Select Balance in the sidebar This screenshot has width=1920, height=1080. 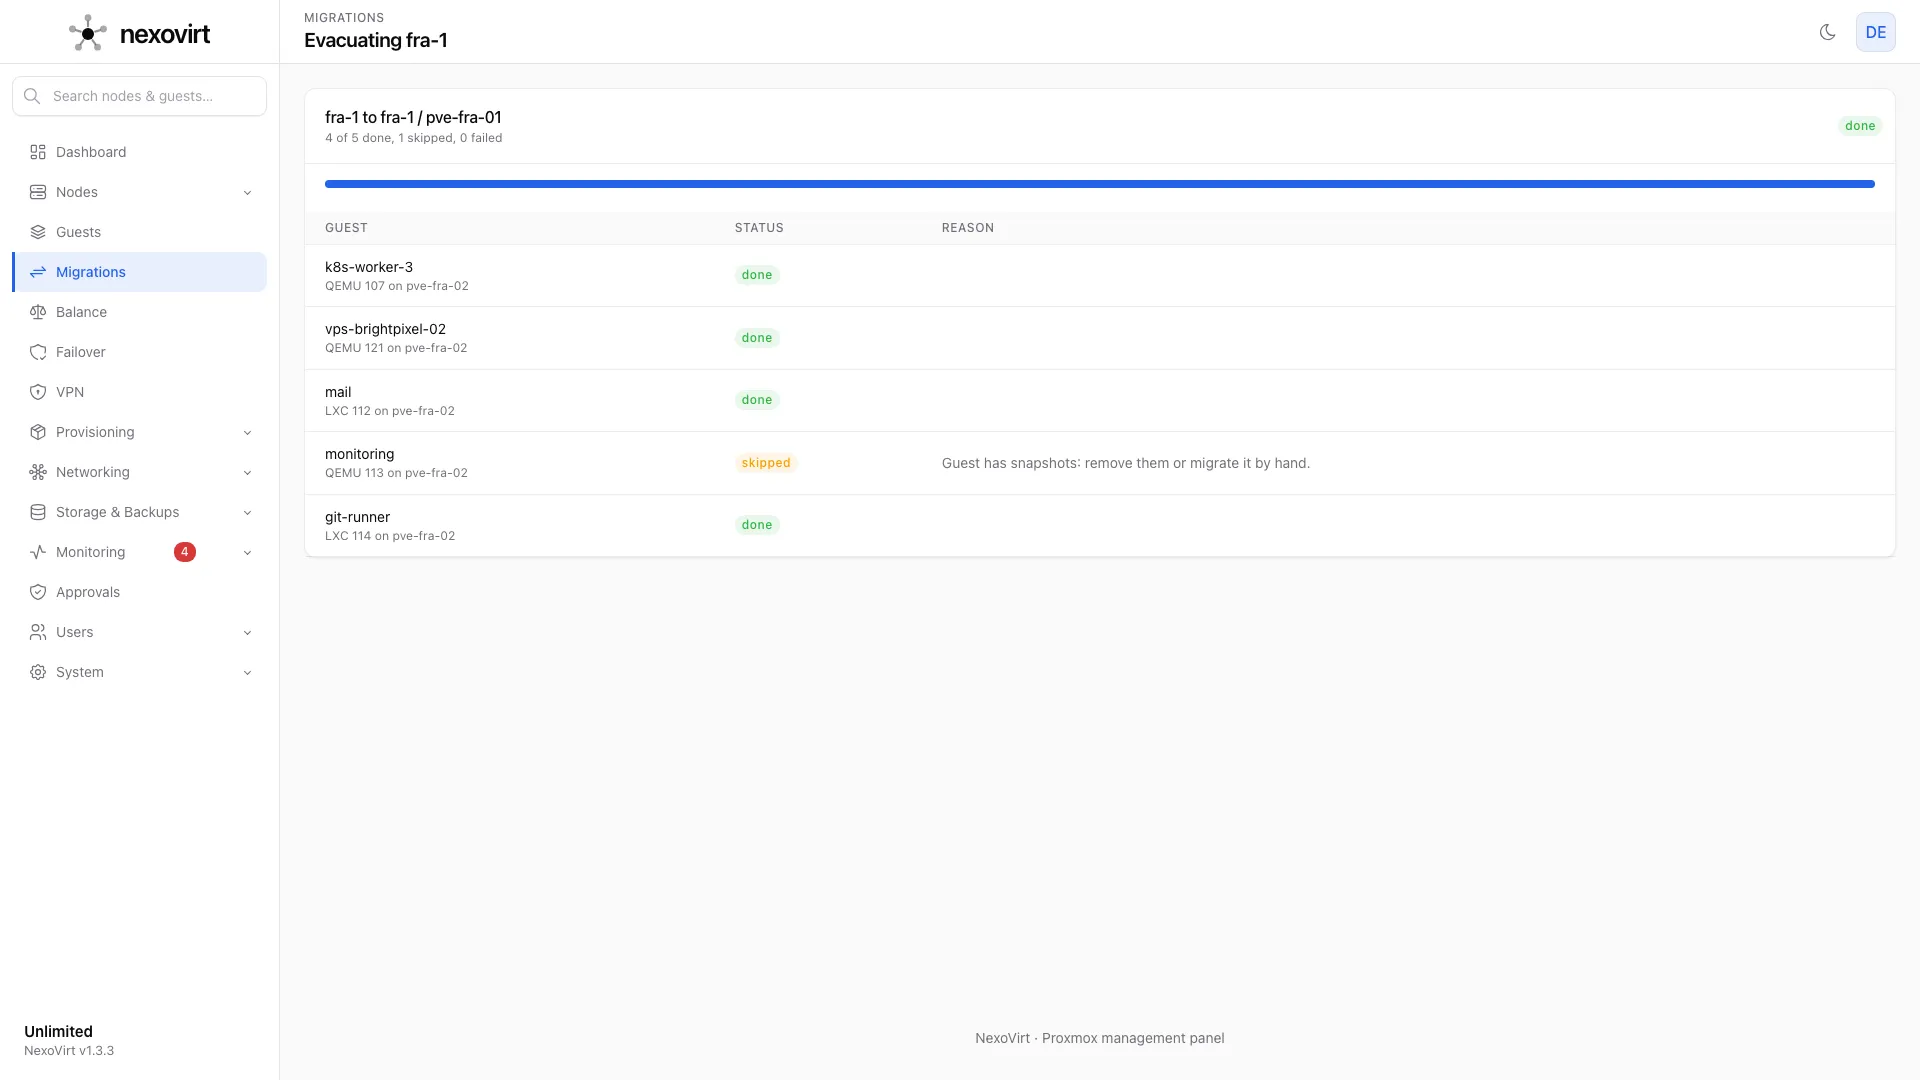139,312
